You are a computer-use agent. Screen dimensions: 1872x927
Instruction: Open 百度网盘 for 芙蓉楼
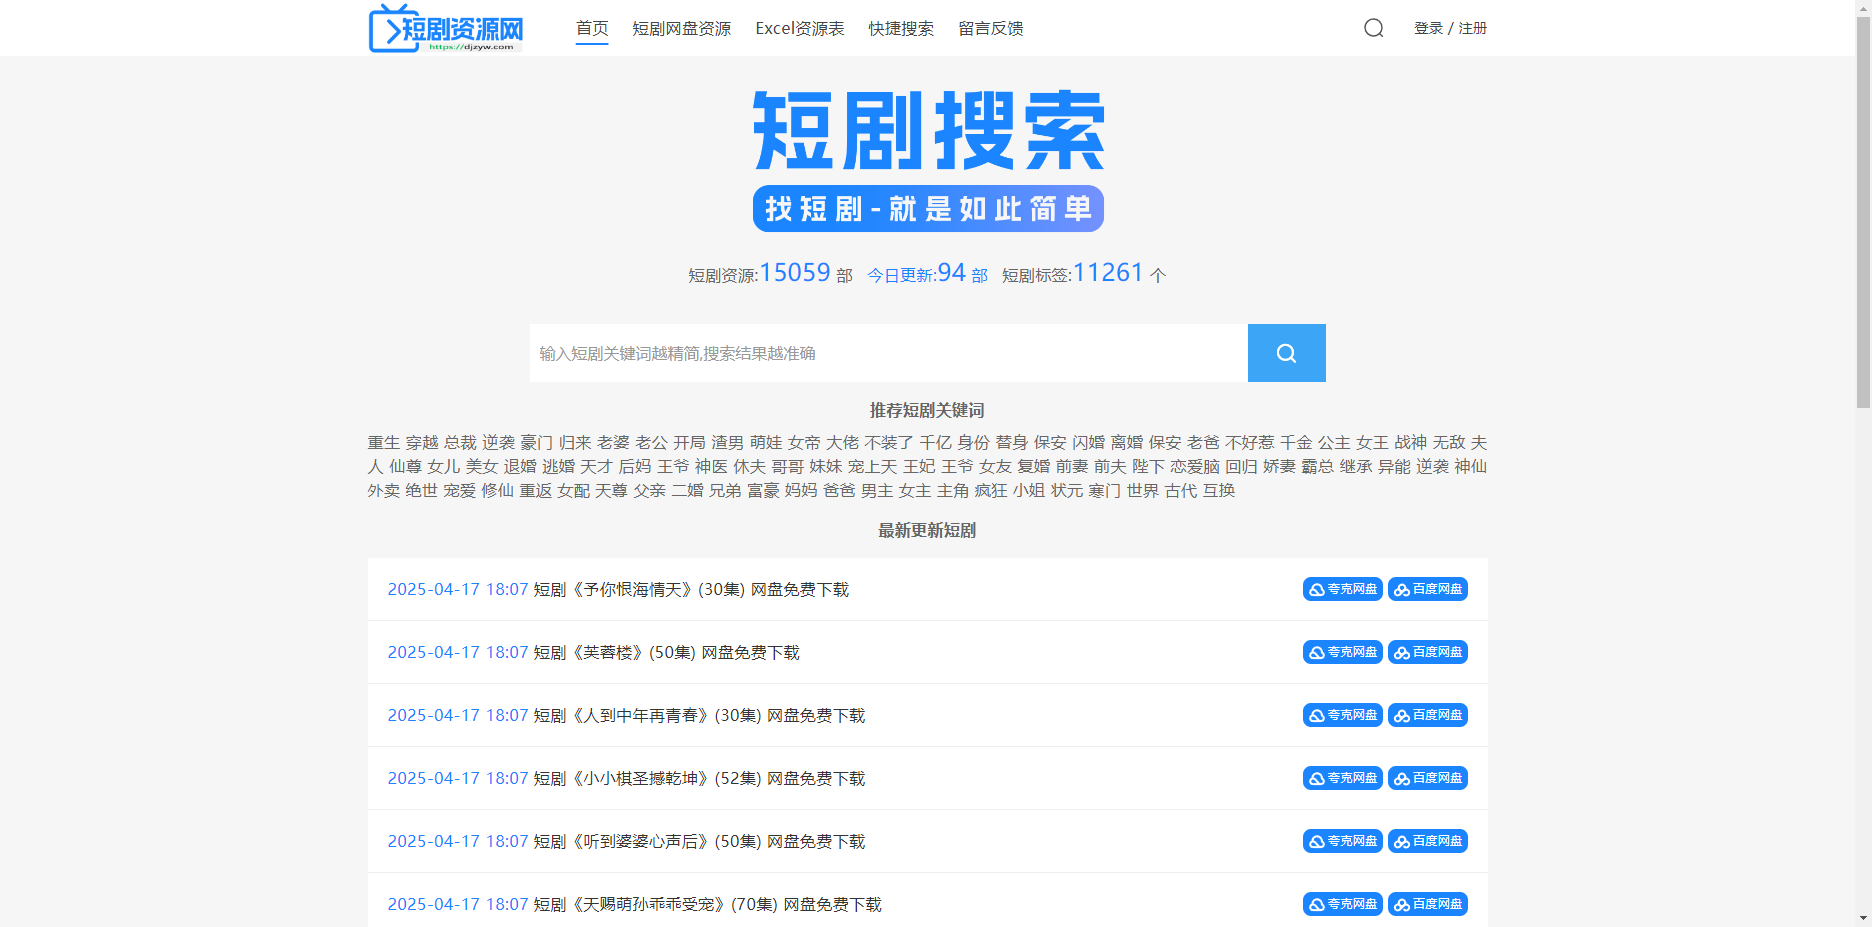[x=1428, y=652]
